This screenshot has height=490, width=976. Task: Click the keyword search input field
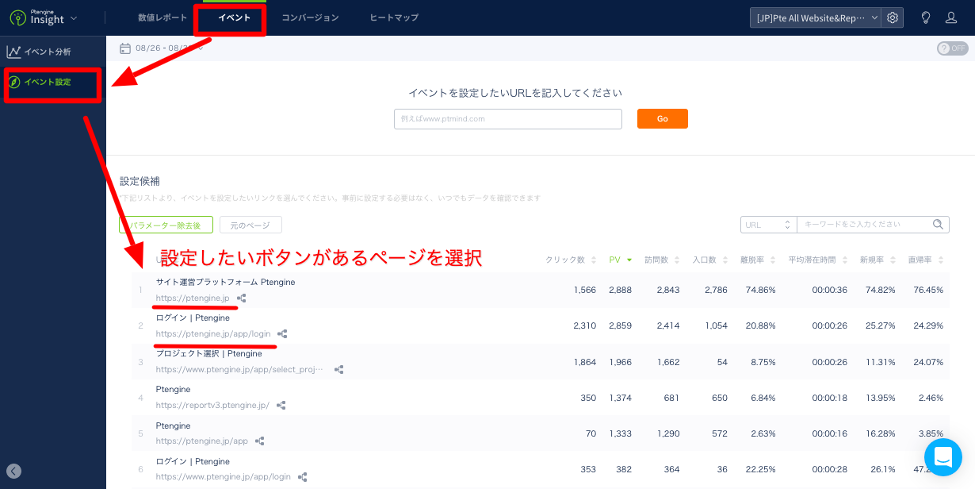click(863, 225)
